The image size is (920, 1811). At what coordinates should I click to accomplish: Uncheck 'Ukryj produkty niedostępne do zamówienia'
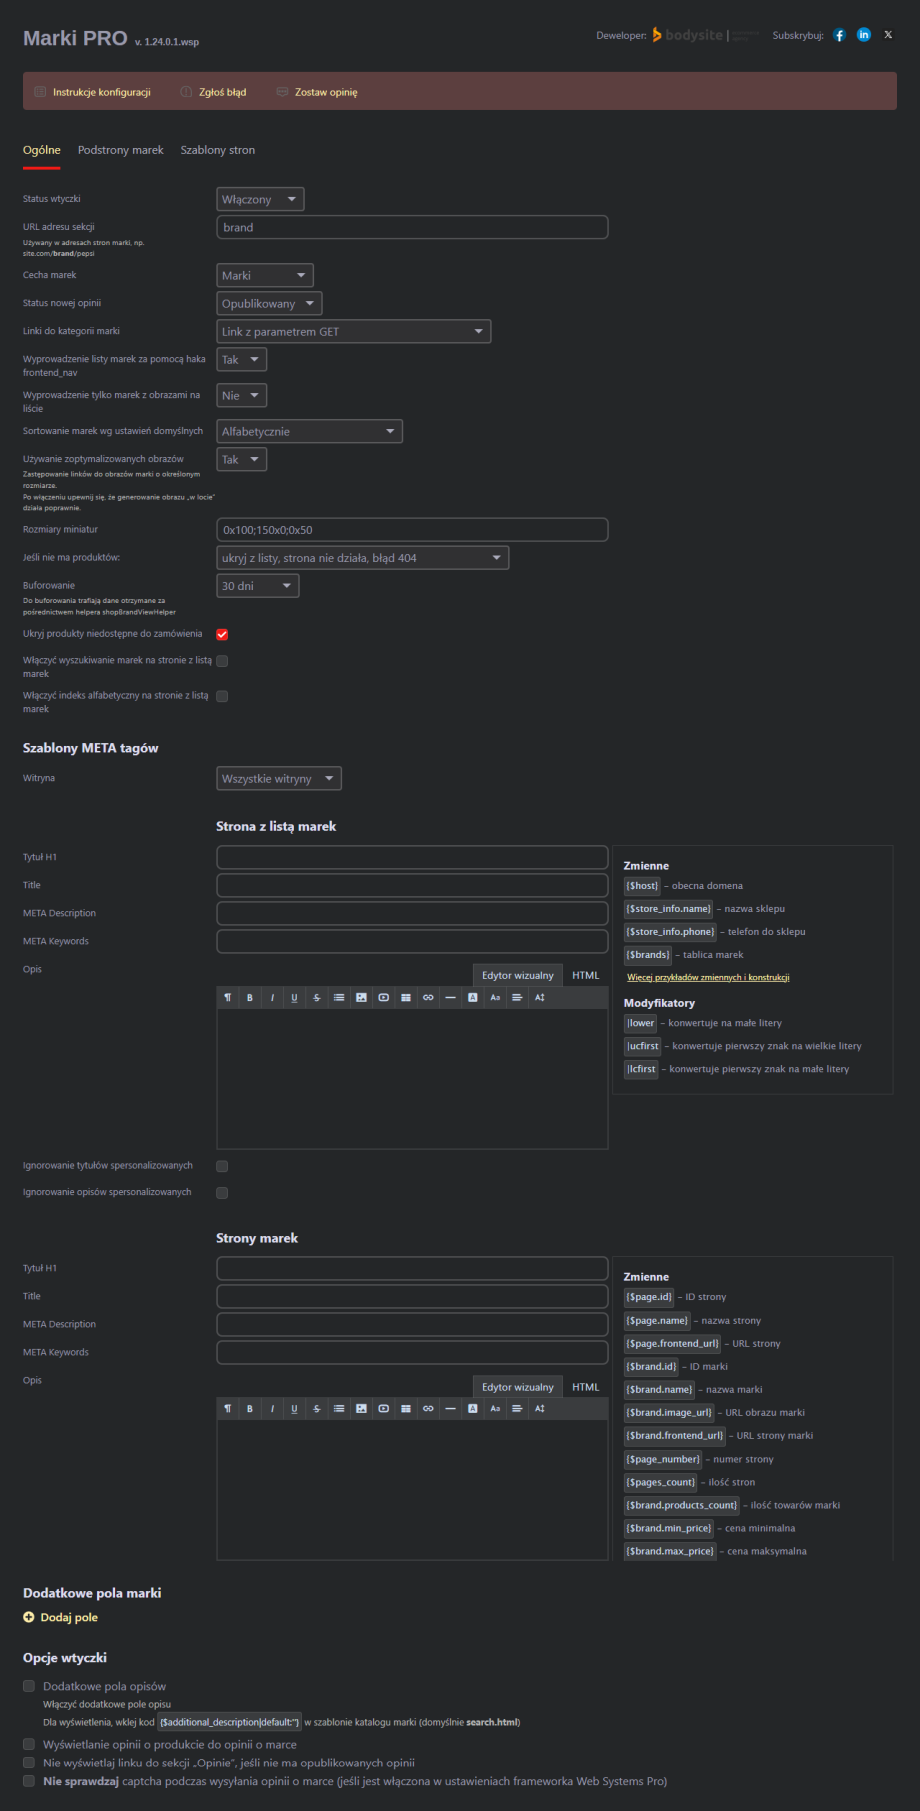click(222, 634)
